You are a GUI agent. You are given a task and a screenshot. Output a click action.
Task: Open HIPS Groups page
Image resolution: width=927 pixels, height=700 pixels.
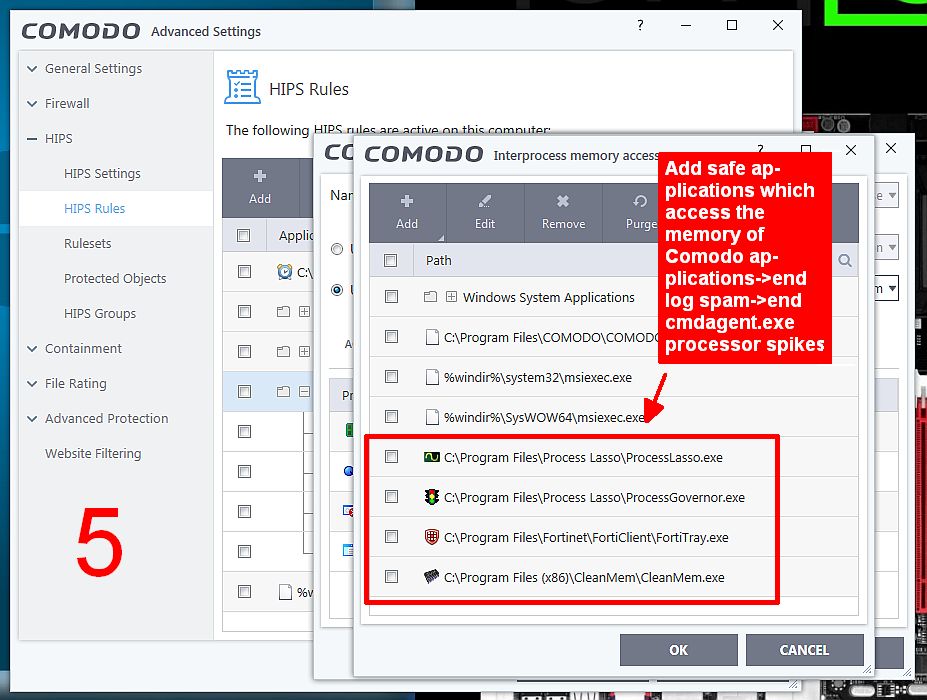pyautogui.click(x=100, y=313)
